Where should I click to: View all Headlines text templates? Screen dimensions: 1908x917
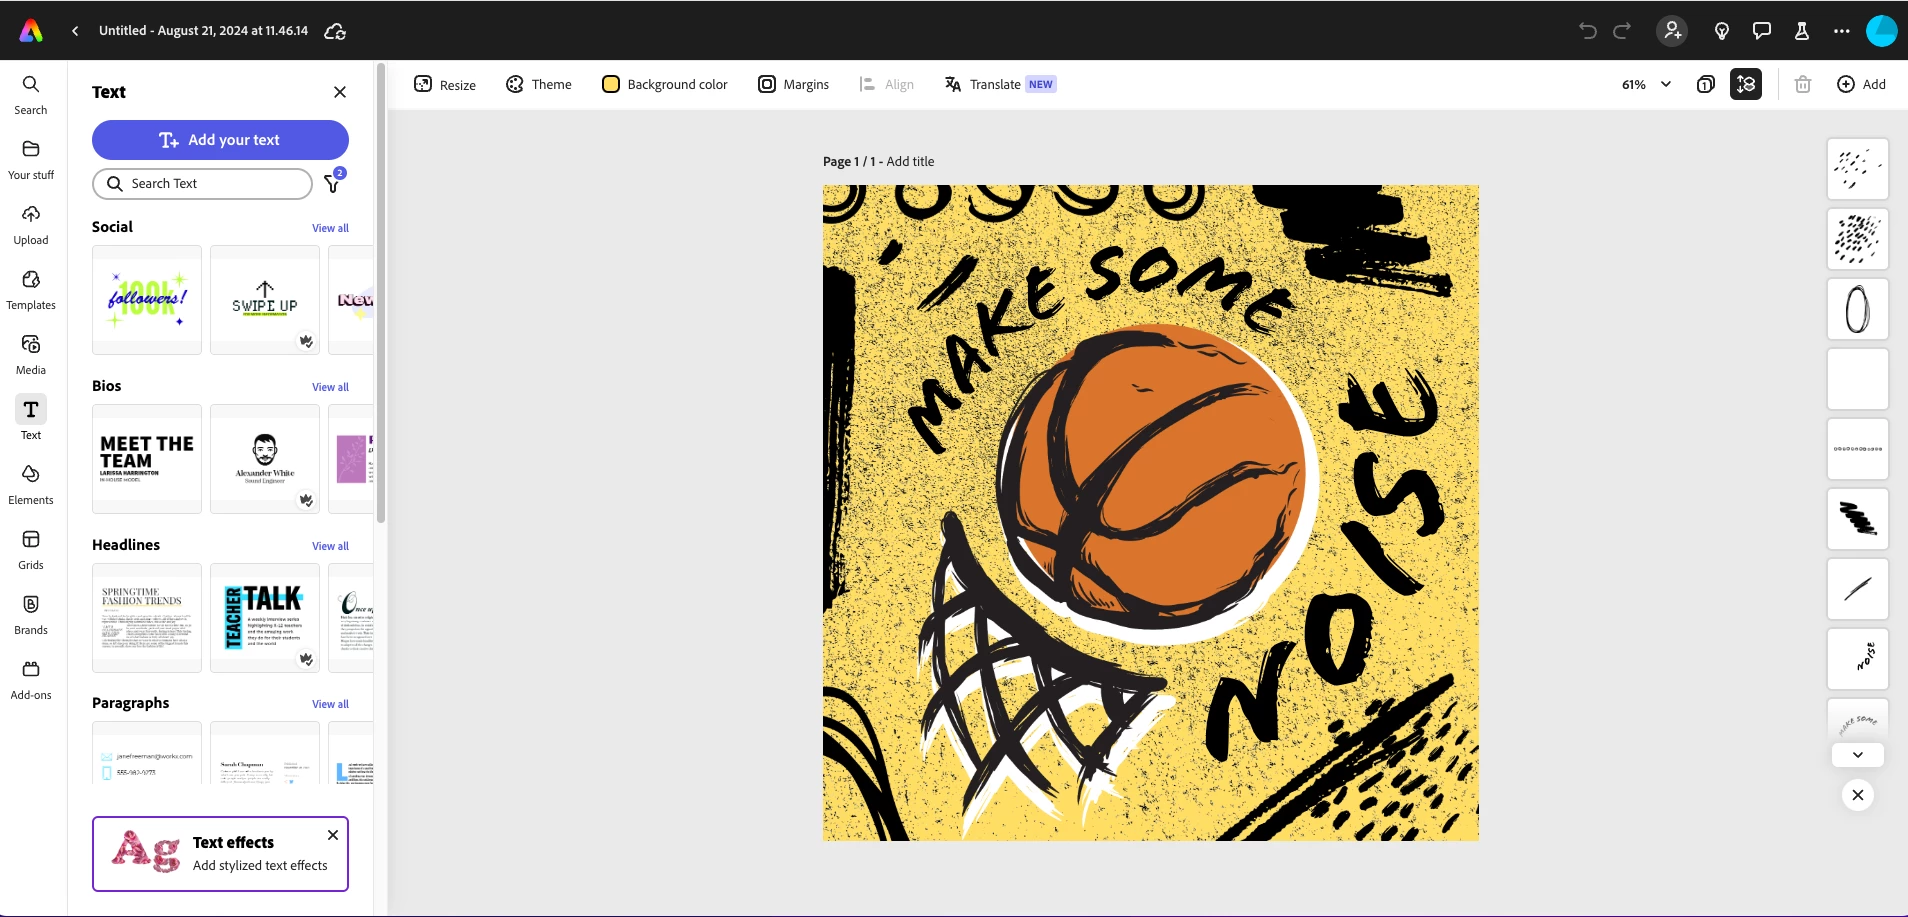pyautogui.click(x=330, y=546)
